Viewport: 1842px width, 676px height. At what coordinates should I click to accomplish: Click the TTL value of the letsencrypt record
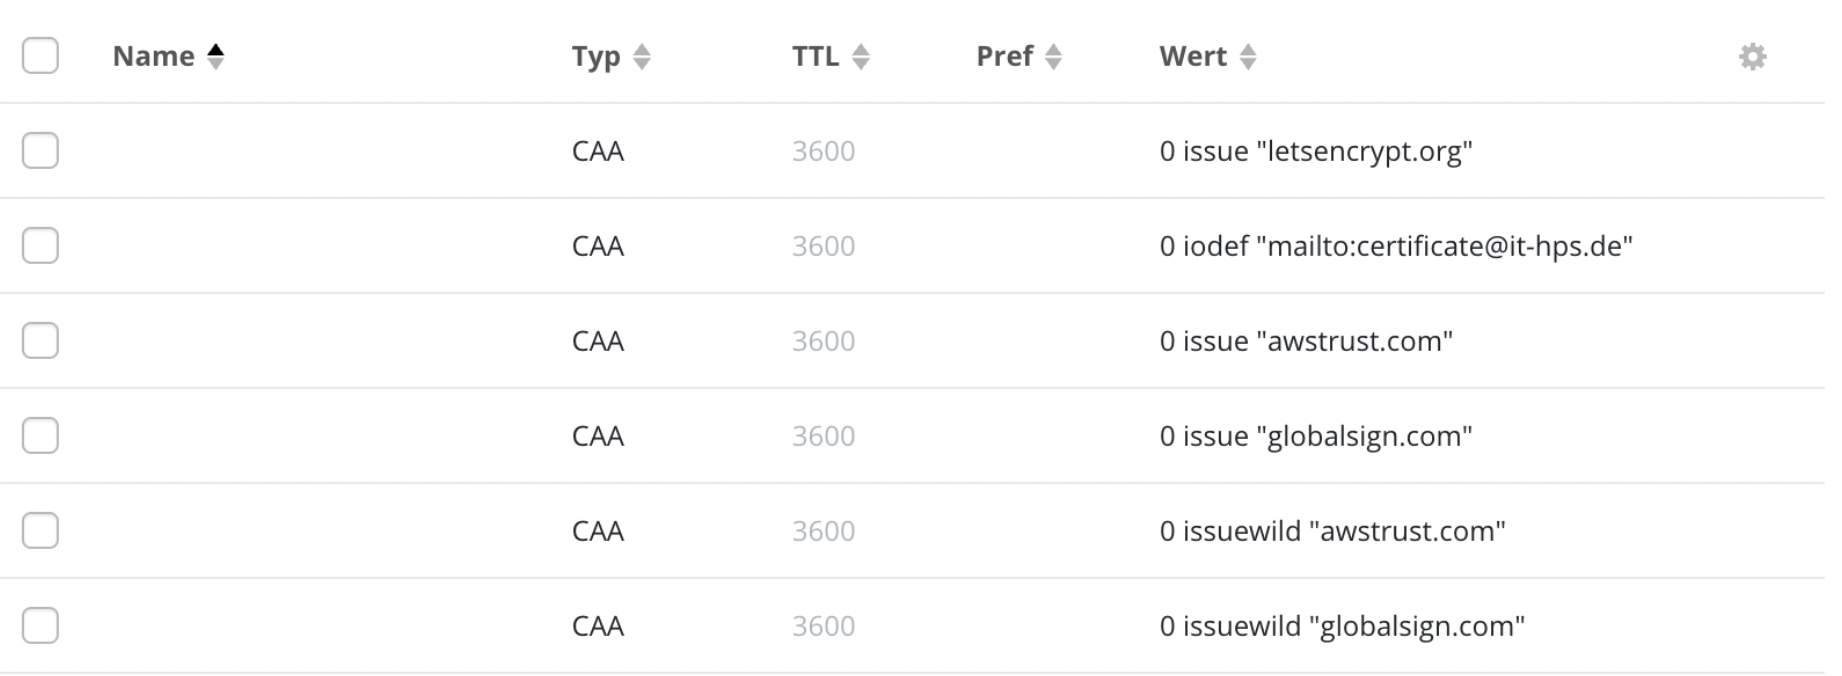(x=822, y=150)
